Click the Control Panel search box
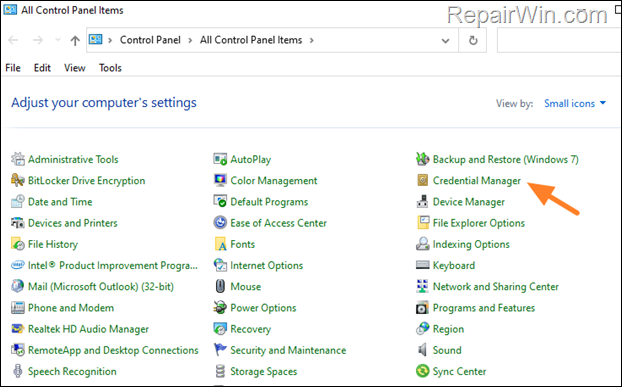This screenshot has height=387, width=622. (559, 40)
